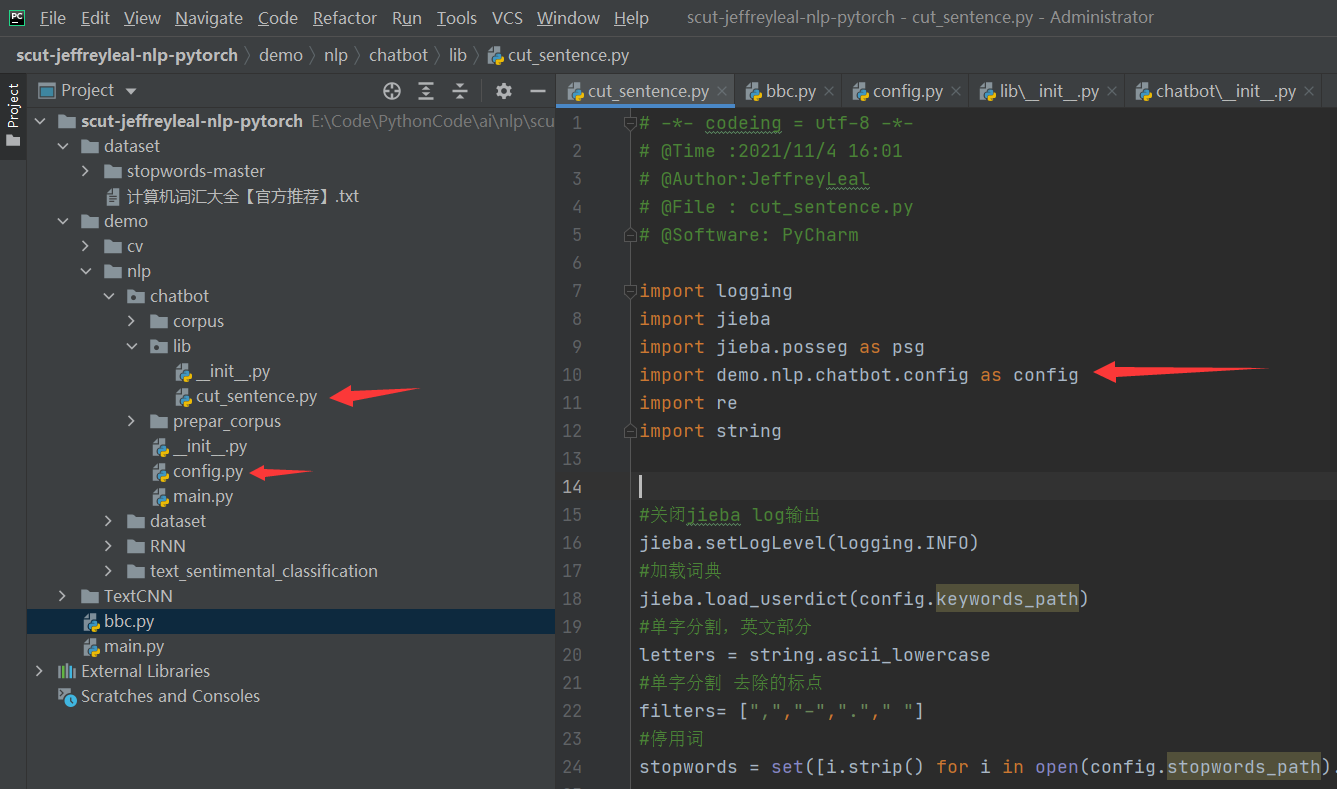Click line number 14 in the editor gutter
This screenshot has height=789, width=1337.
click(x=571, y=487)
